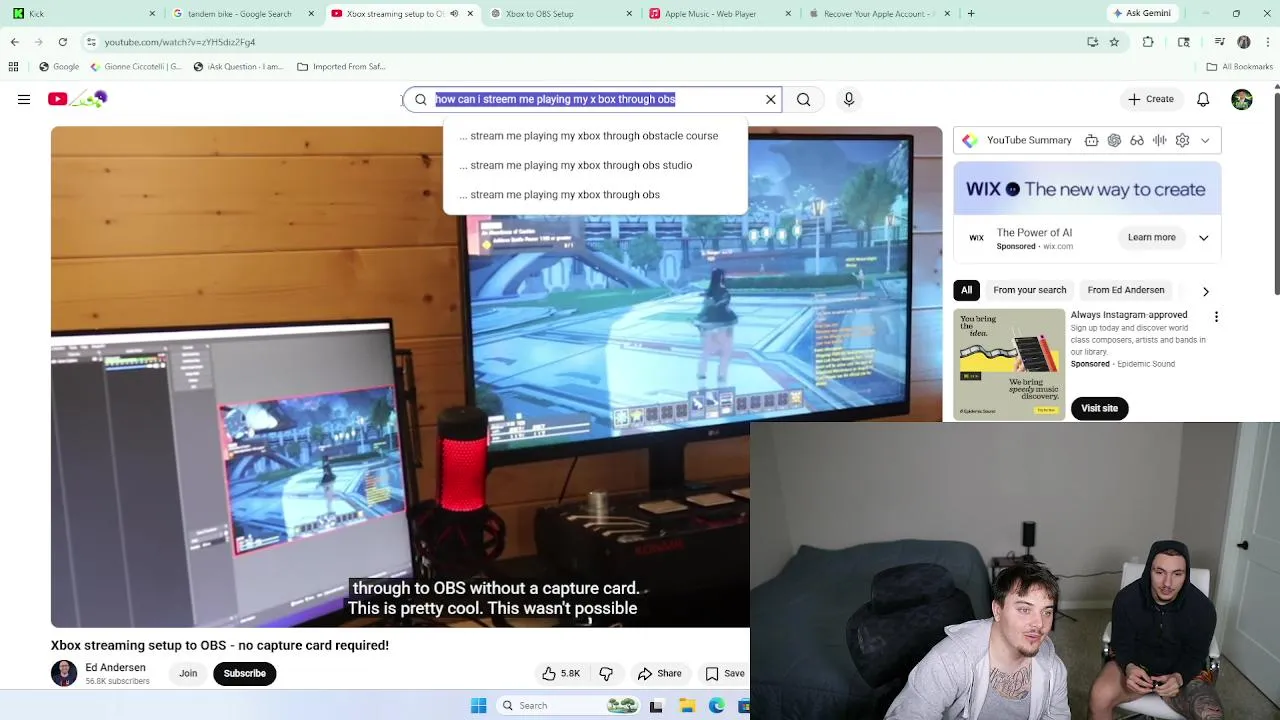Join Ed Andersen's channel
The width and height of the screenshot is (1280, 720).
point(188,674)
